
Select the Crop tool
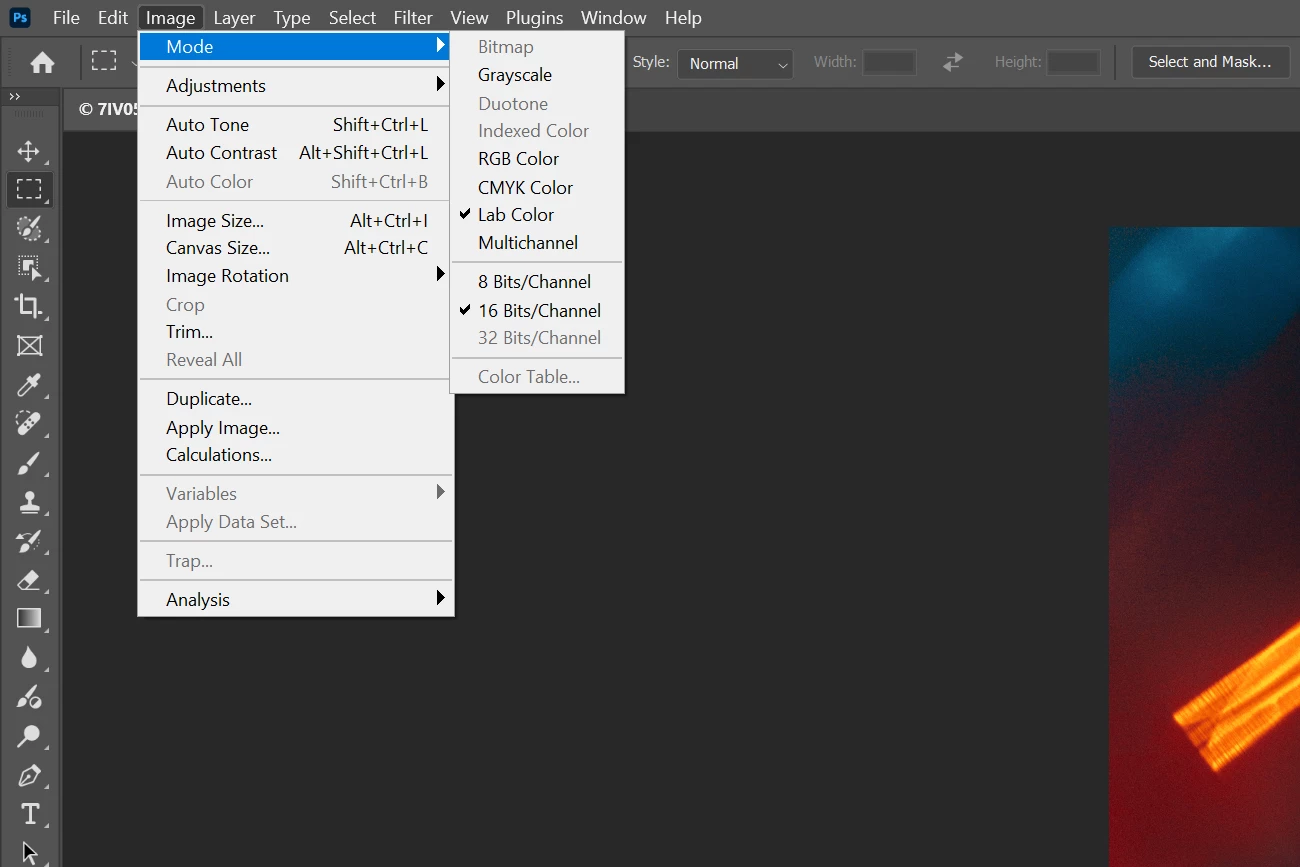[x=29, y=306]
